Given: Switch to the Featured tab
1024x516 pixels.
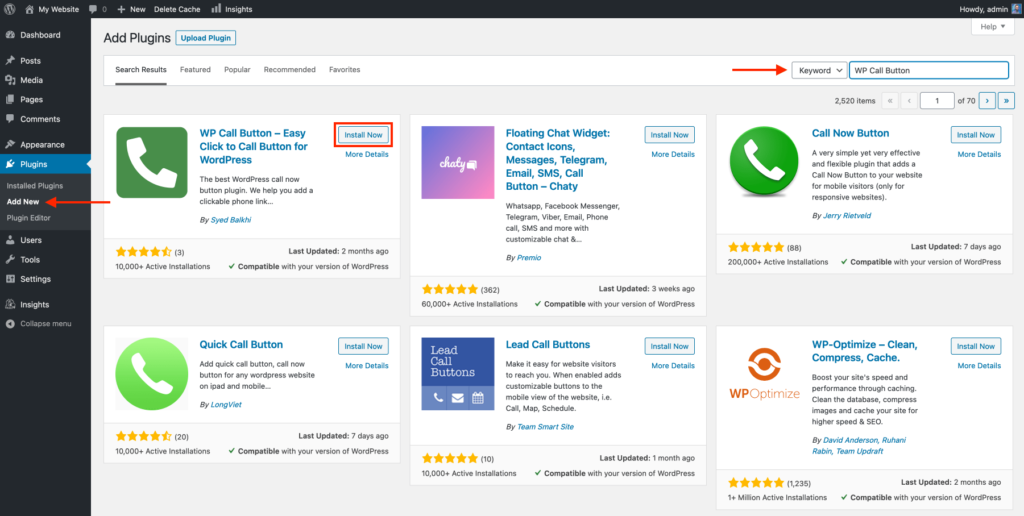Looking at the screenshot, I should pyautogui.click(x=195, y=70).
